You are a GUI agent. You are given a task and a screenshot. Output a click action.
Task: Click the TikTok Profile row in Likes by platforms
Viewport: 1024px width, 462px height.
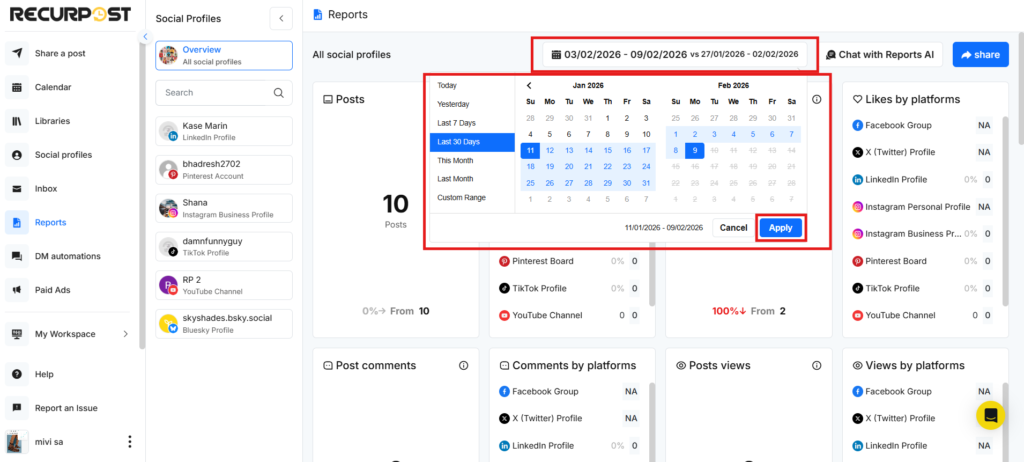pos(923,288)
